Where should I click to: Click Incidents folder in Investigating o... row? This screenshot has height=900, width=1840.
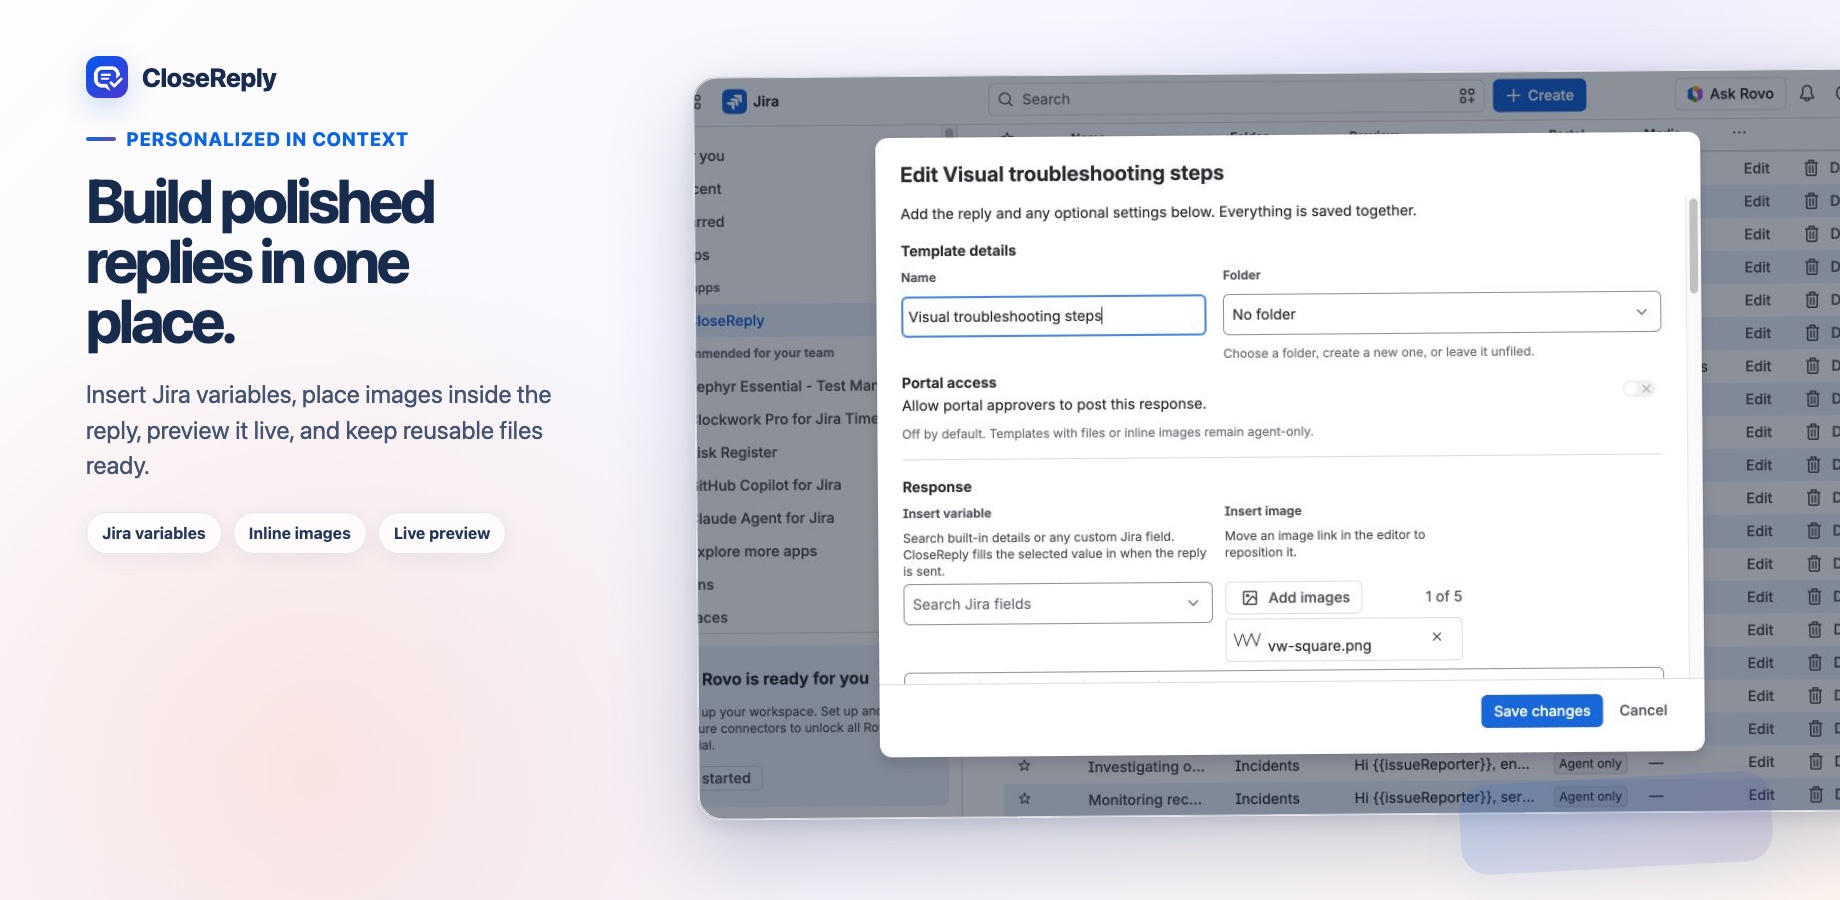click(x=1267, y=766)
